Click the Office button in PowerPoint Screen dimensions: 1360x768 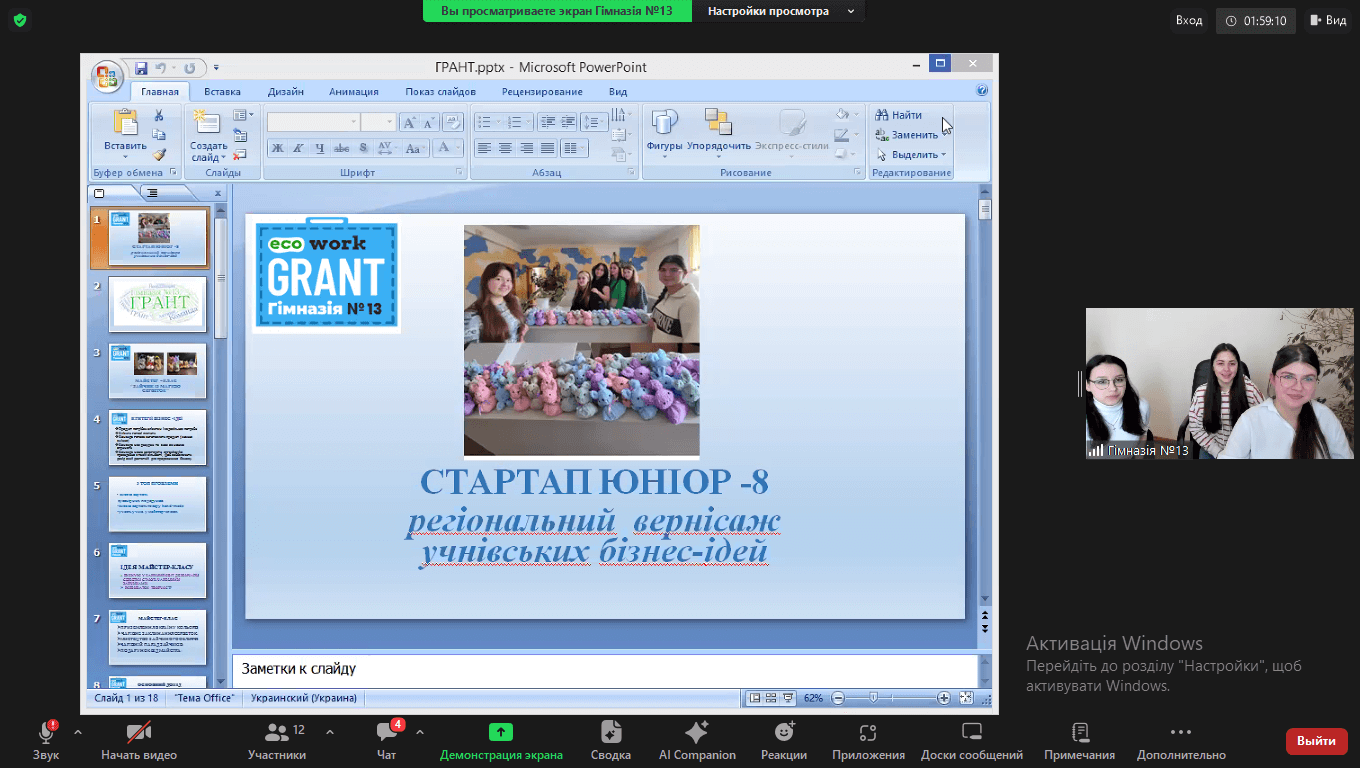[107, 77]
